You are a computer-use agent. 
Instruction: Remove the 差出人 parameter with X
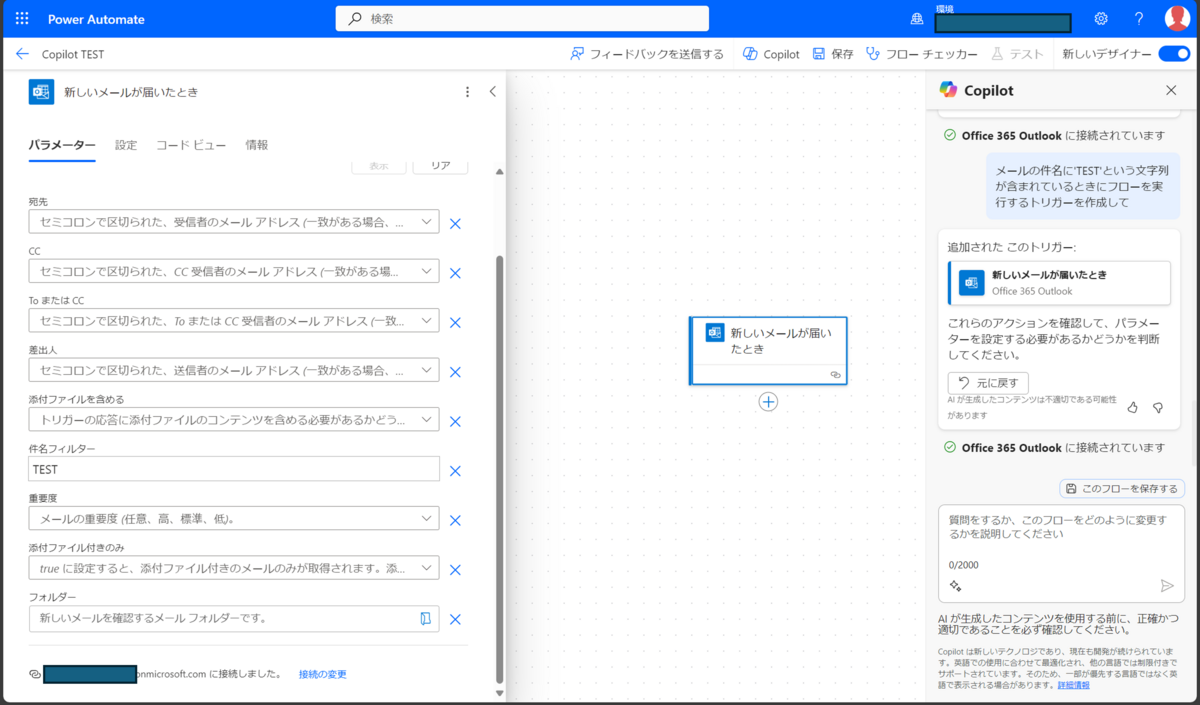click(455, 372)
